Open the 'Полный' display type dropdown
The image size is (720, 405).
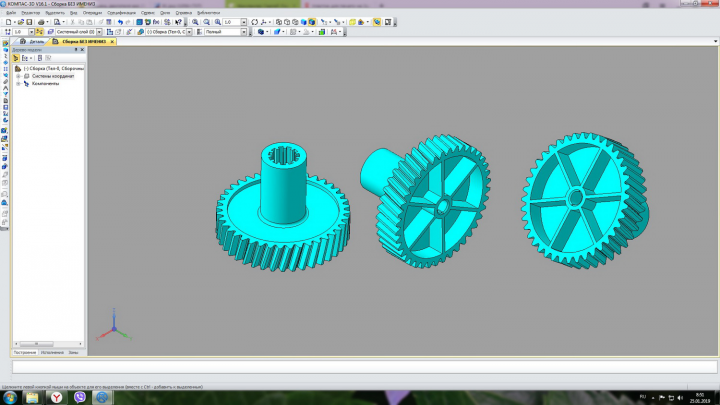(x=244, y=32)
